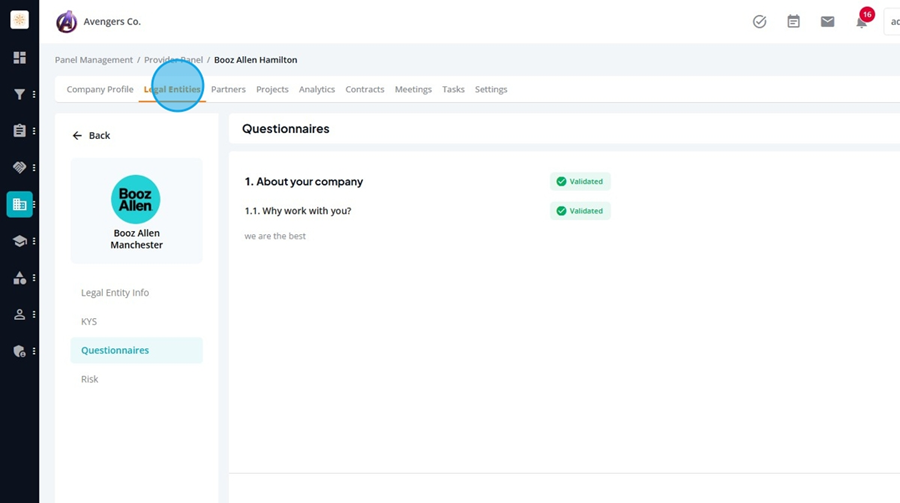Switch to the Partners tab
Viewport: 900px width, 503px height.
point(228,89)
